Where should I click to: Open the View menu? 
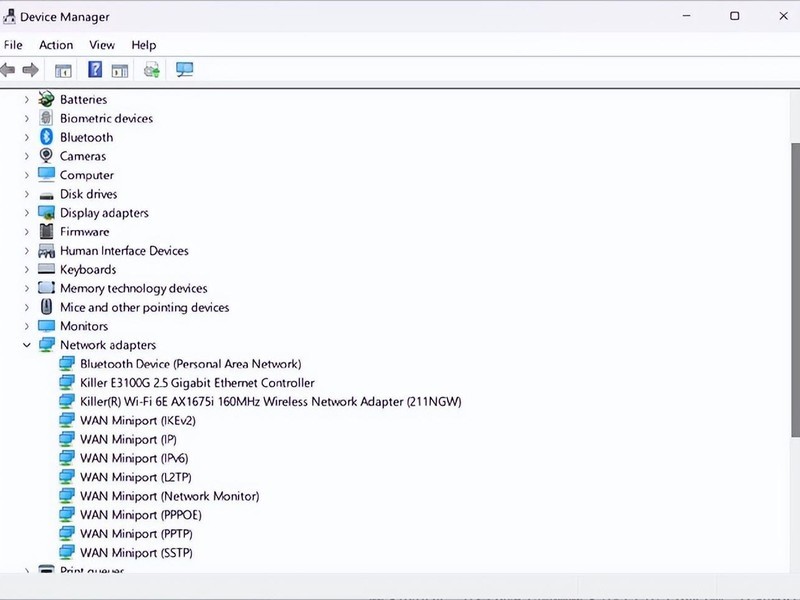coord(102,45)
